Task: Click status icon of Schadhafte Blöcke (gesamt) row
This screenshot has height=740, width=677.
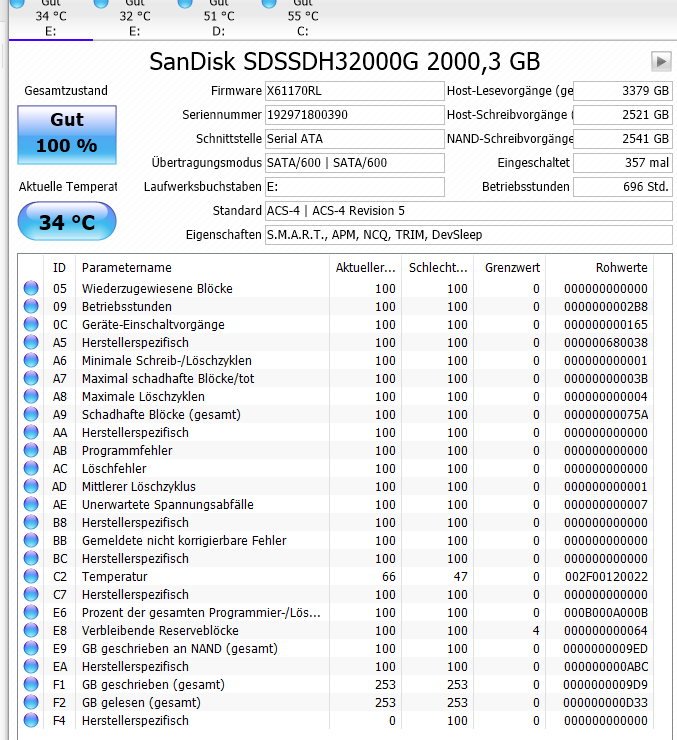Action: (x=31, y=414)
